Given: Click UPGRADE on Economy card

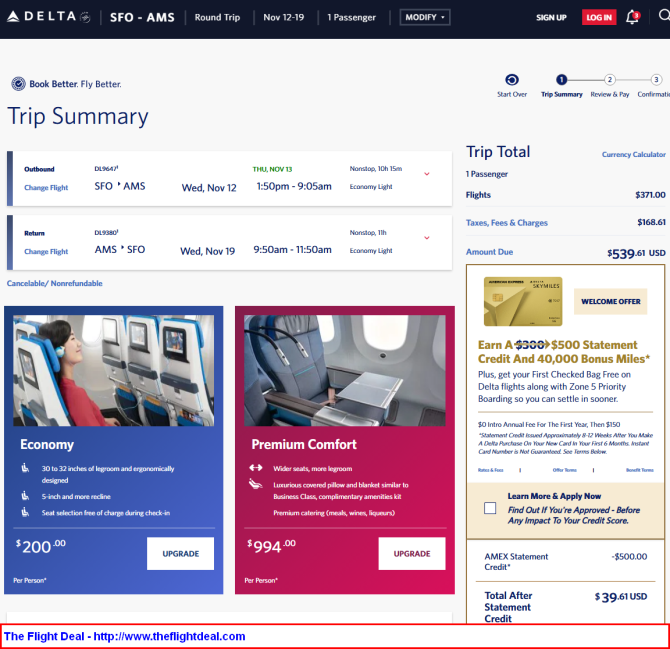Looking at the screenshot, I should click(x=180, y=553).
